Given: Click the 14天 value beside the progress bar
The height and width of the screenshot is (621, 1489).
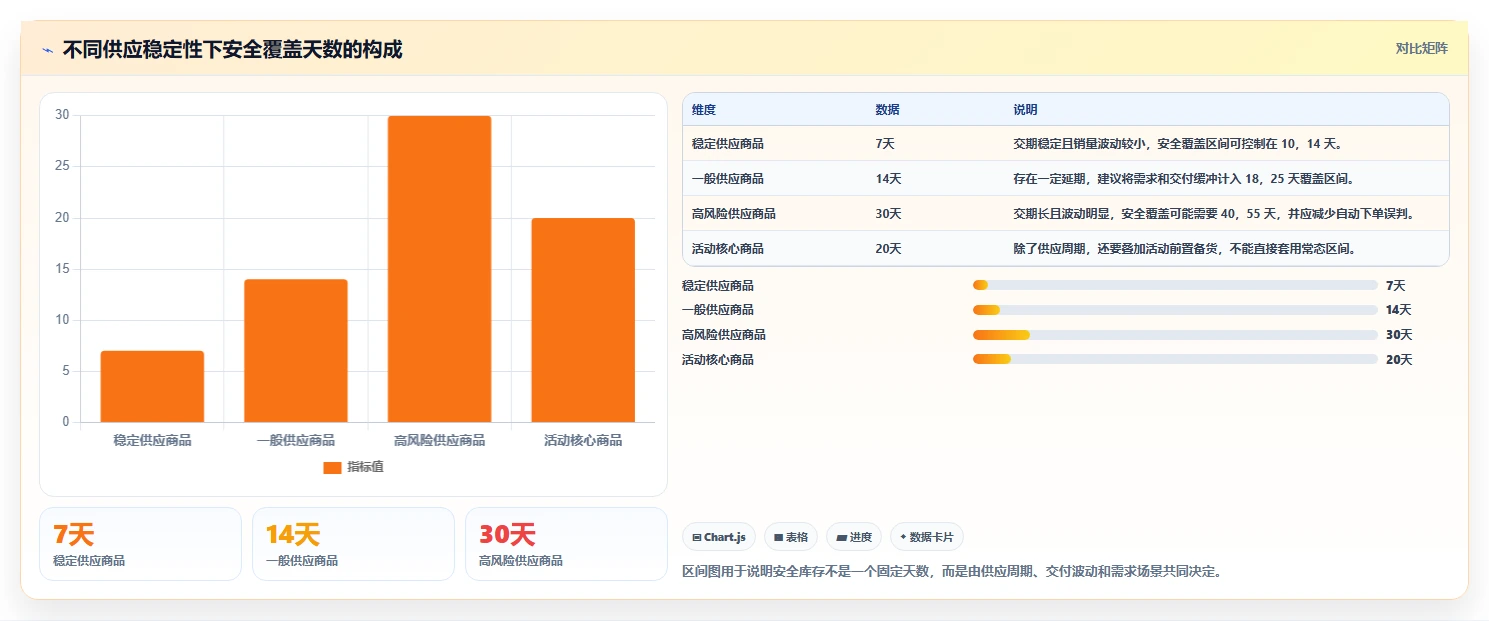Looking at the screenshot, I should pyautogui.click(x=1399, y=310).
